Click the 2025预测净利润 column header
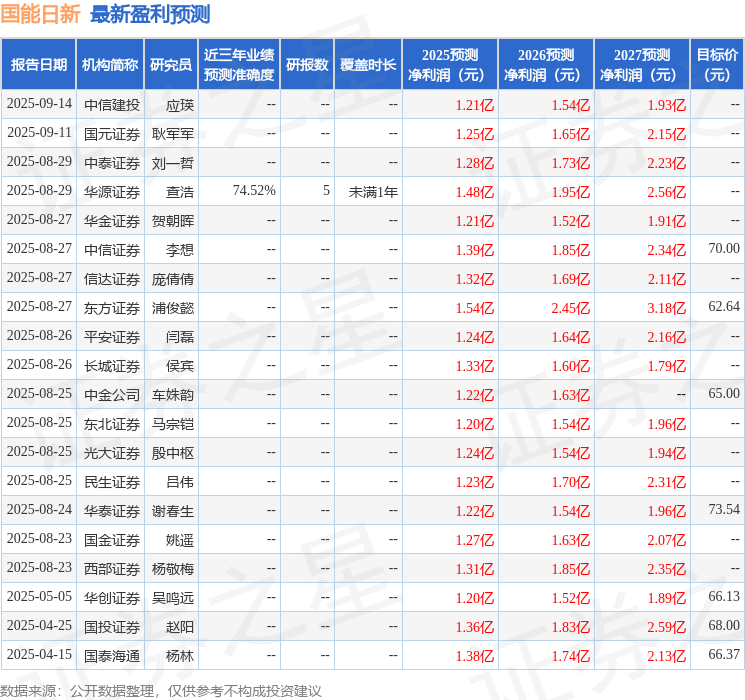Screen dimensions: 745x700 pyautogui.click(x=450, y=64)
